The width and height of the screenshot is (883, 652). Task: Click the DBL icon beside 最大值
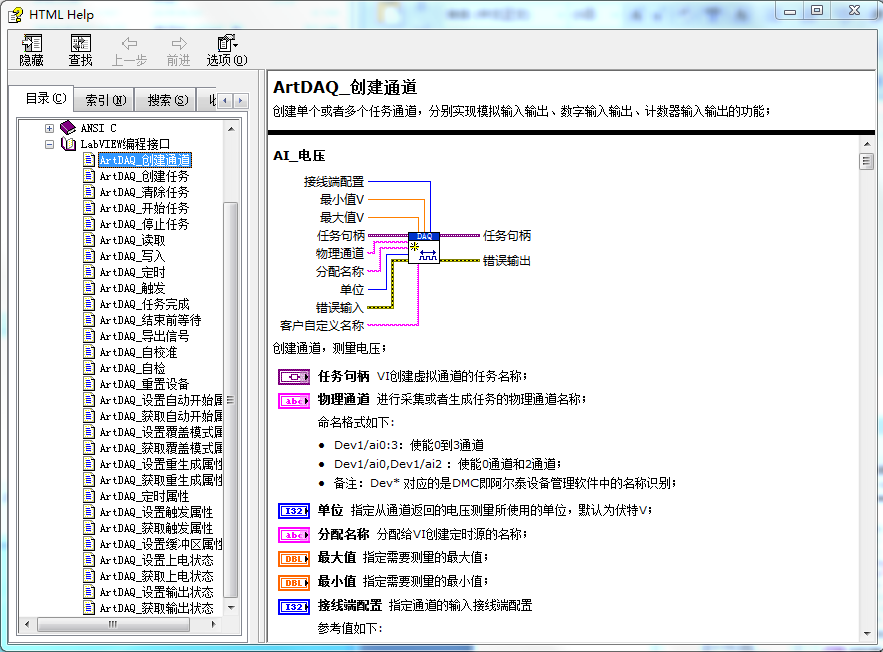292,559
